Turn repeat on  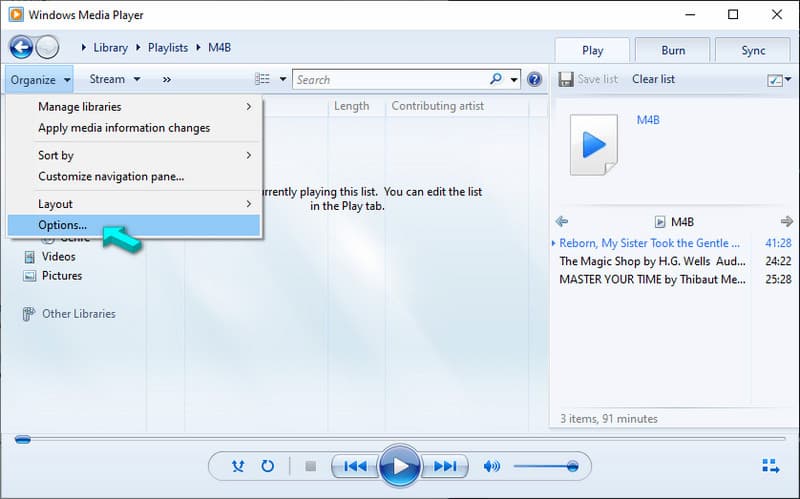tap(267, 466)
